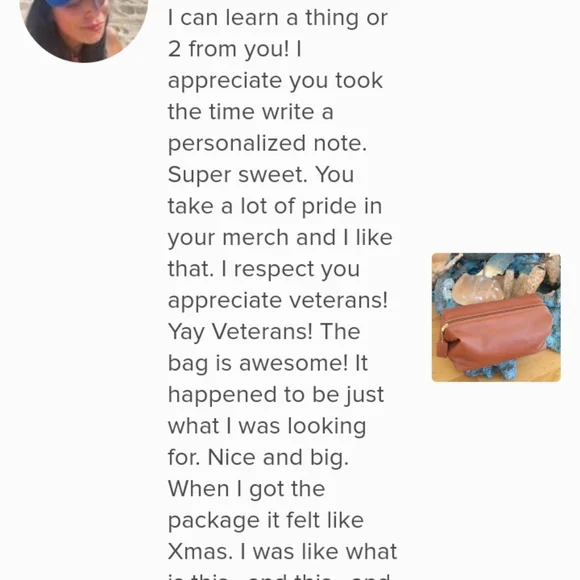Open the brown leather bag photo thumbnail
Screen dimensions: 580x580
point(496,317)
